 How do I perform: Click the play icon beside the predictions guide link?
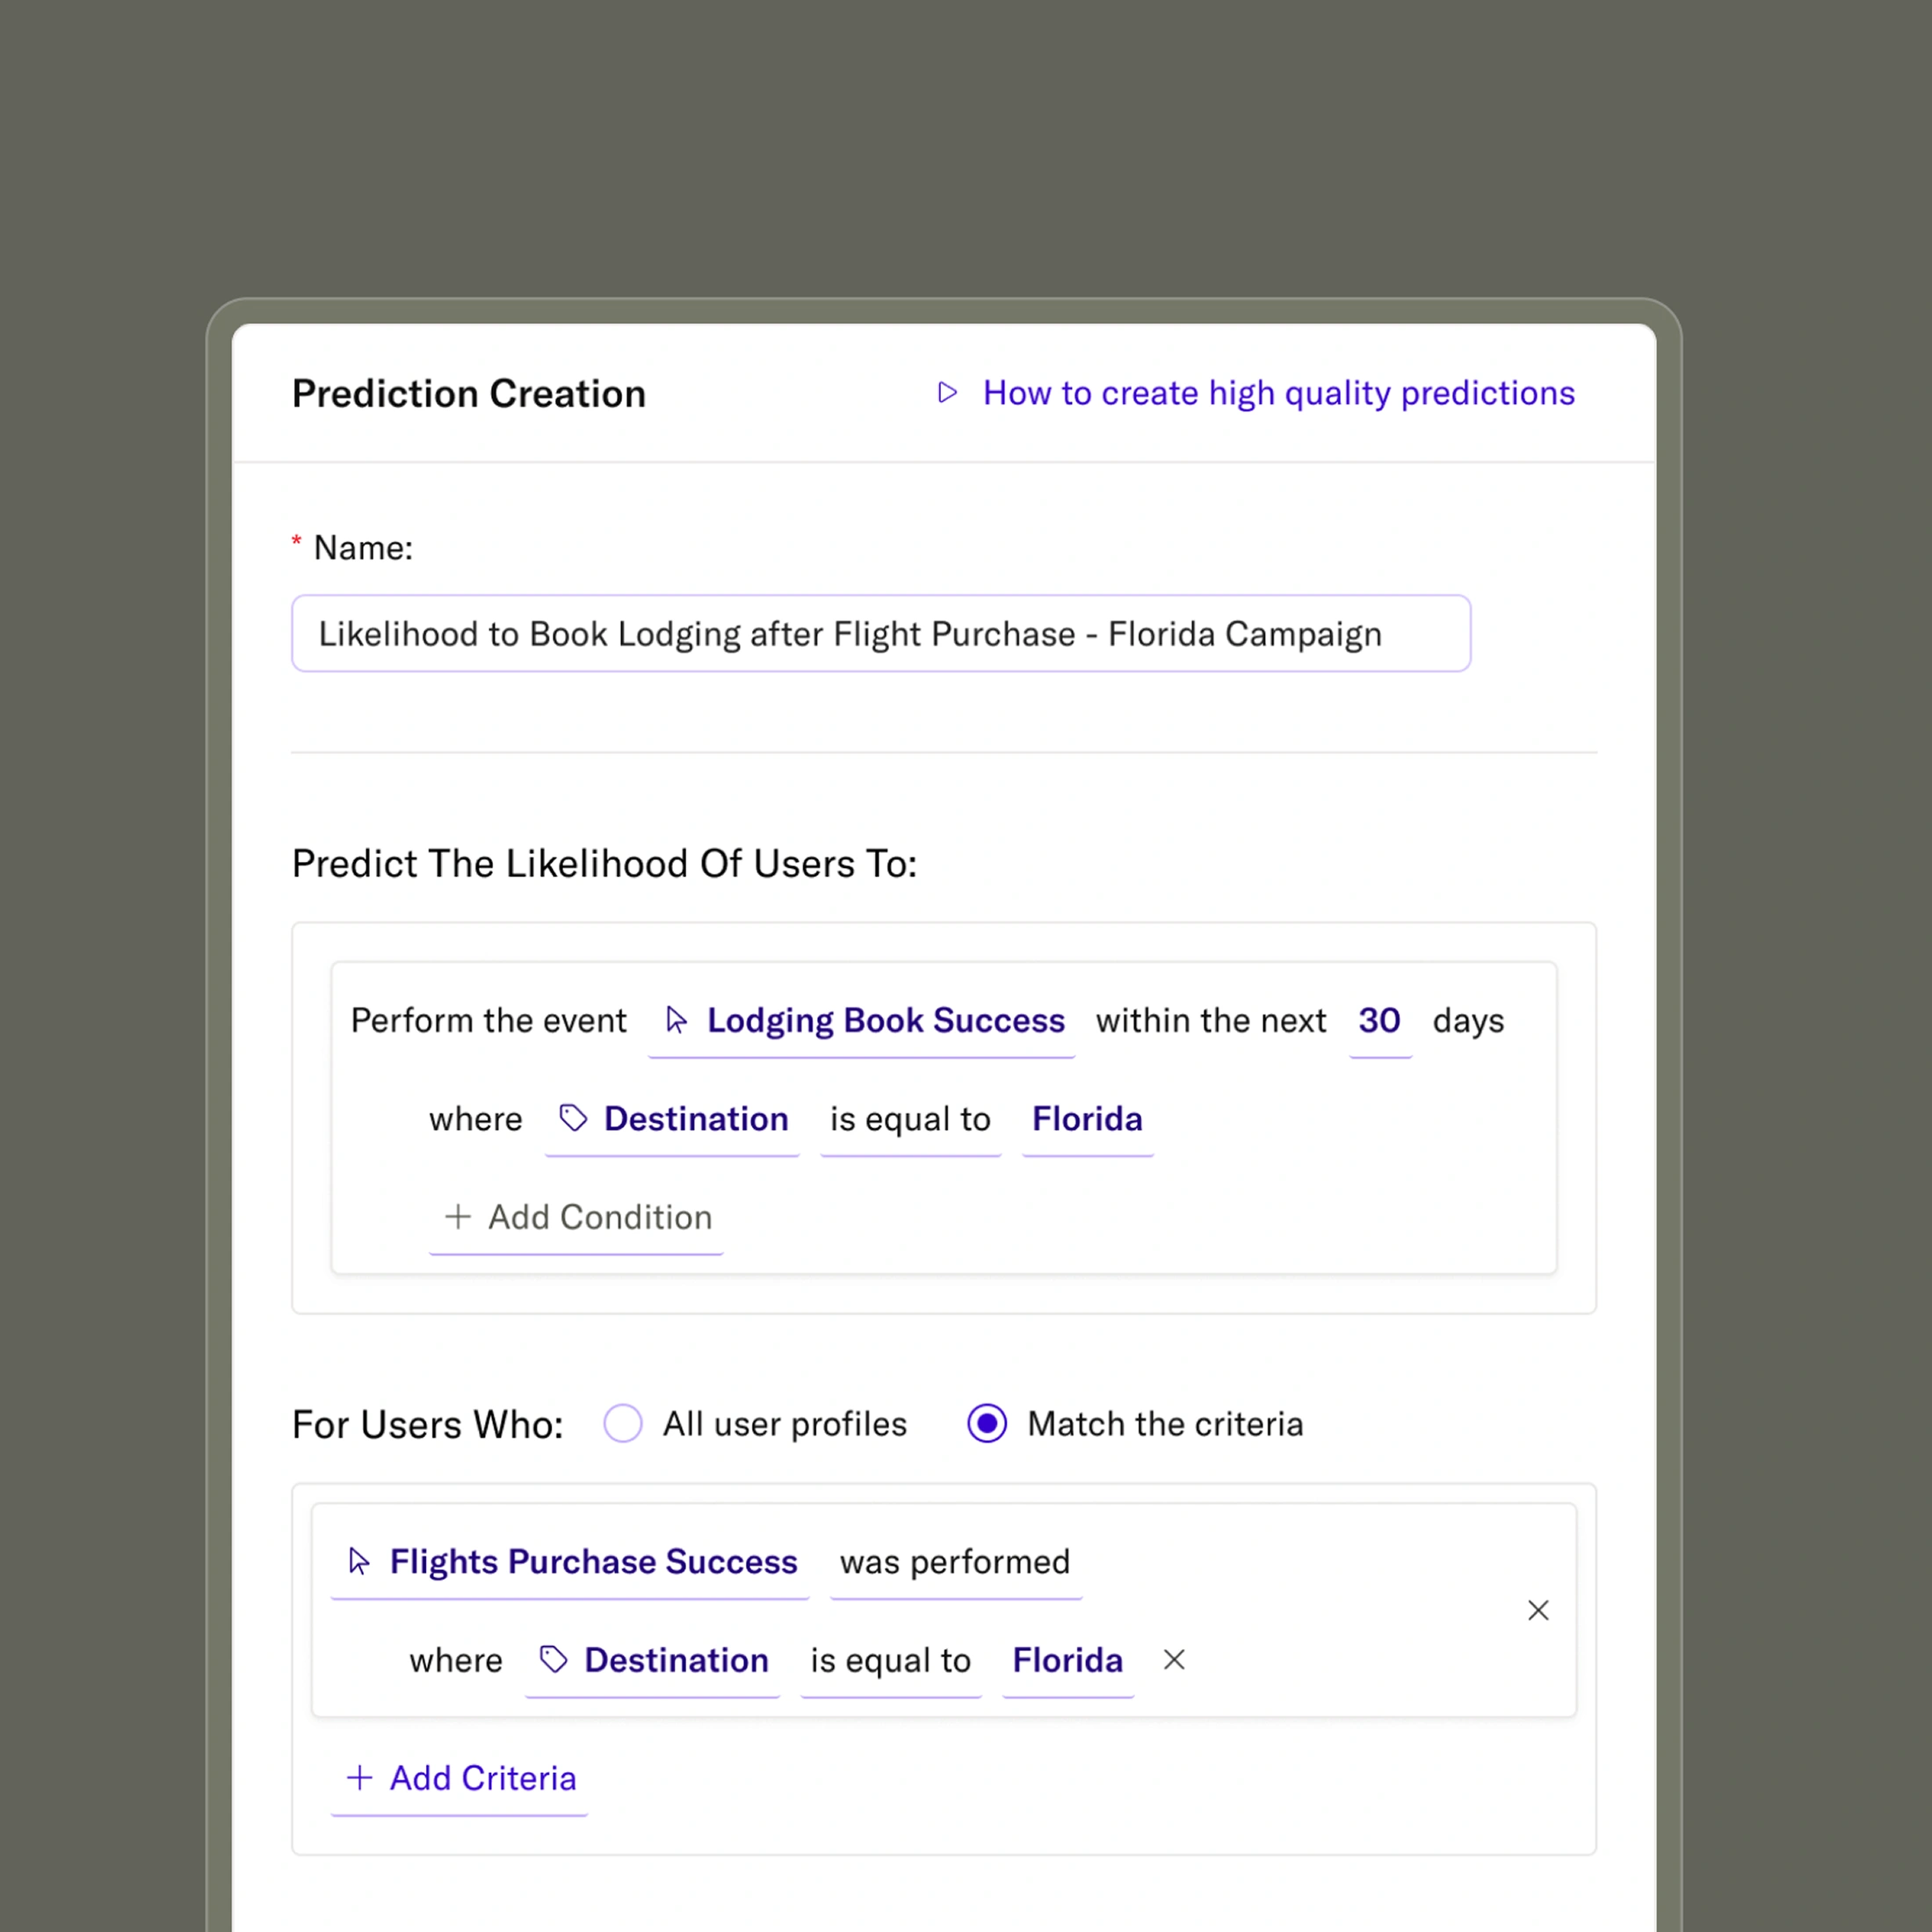pos(947,393)
